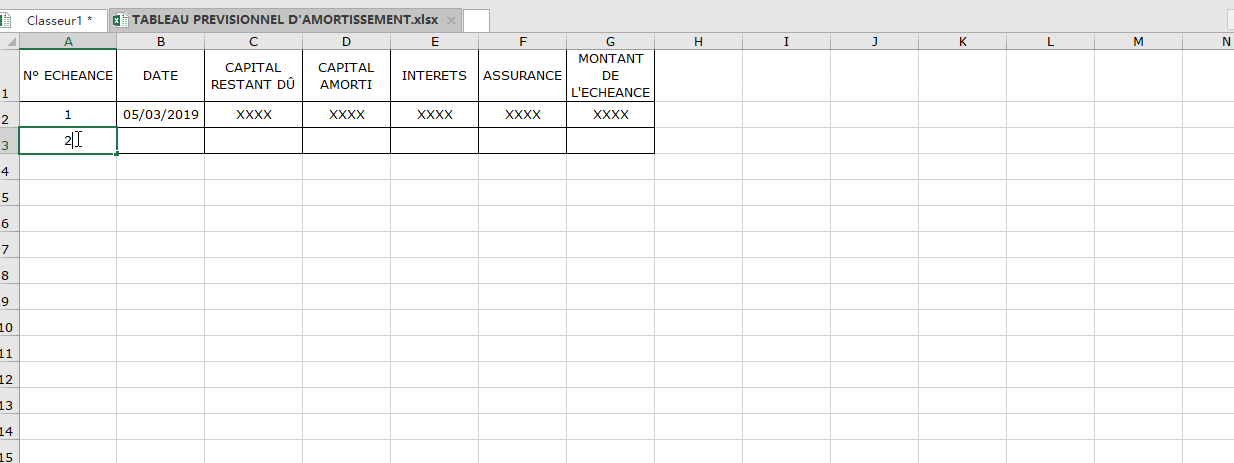The height and width of the screenshot is (463, 1234).
Task: Click the XXXX cell under INTERETS
Action: click(434, 115)
